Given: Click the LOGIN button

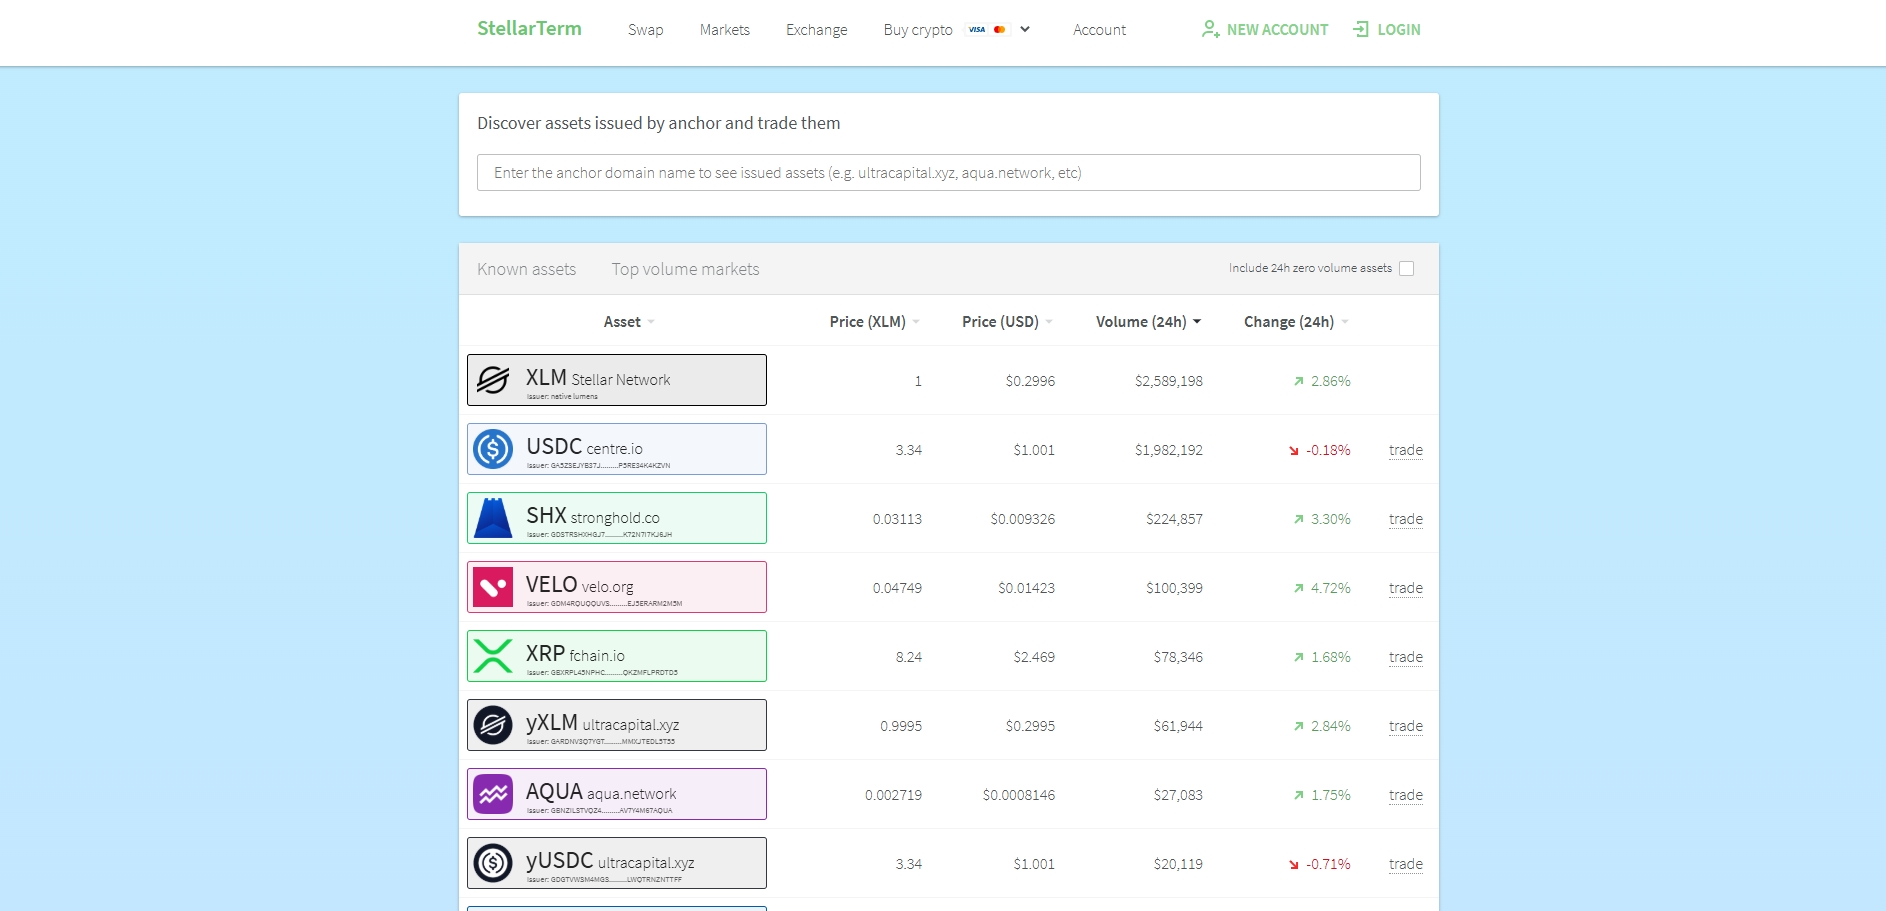Looking at the screenshot, I should pos(1387,30).
